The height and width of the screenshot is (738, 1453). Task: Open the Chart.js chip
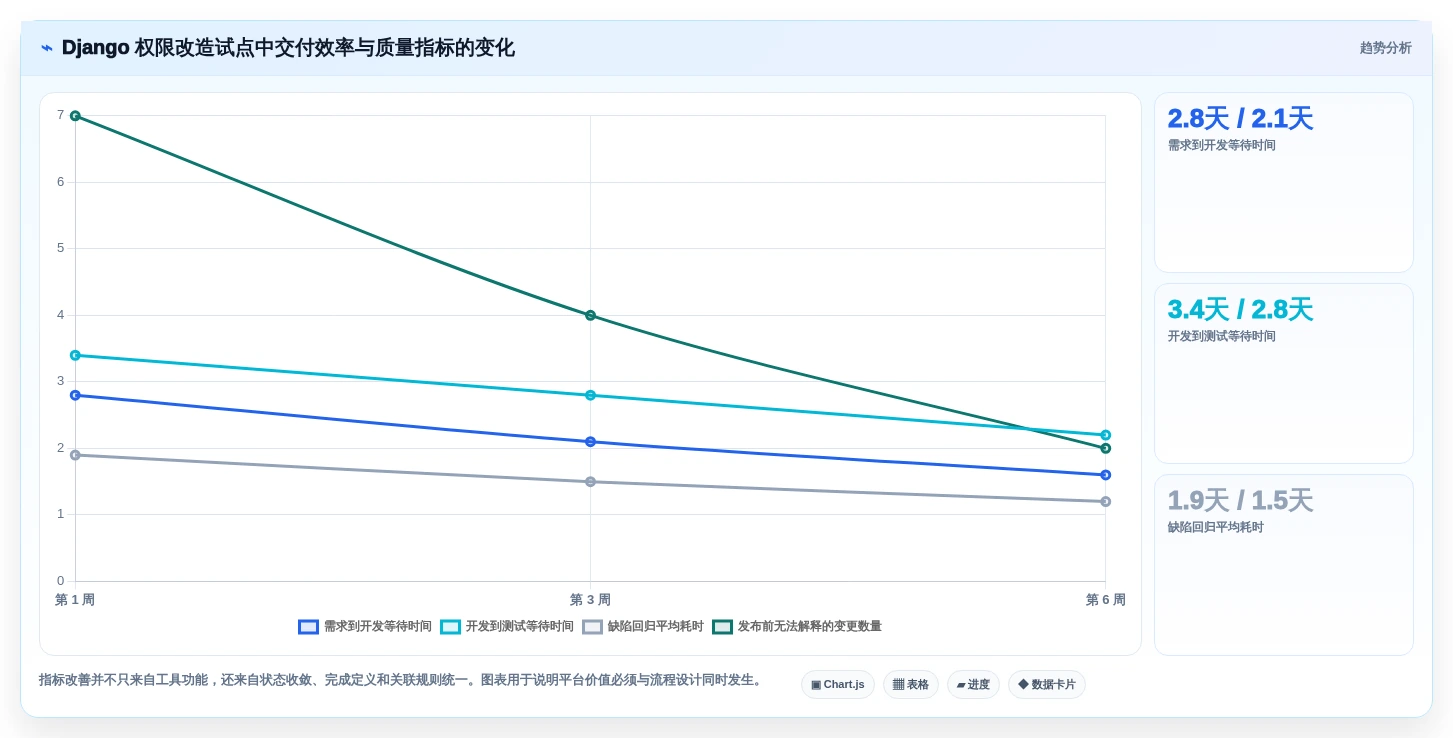(838, 685)
